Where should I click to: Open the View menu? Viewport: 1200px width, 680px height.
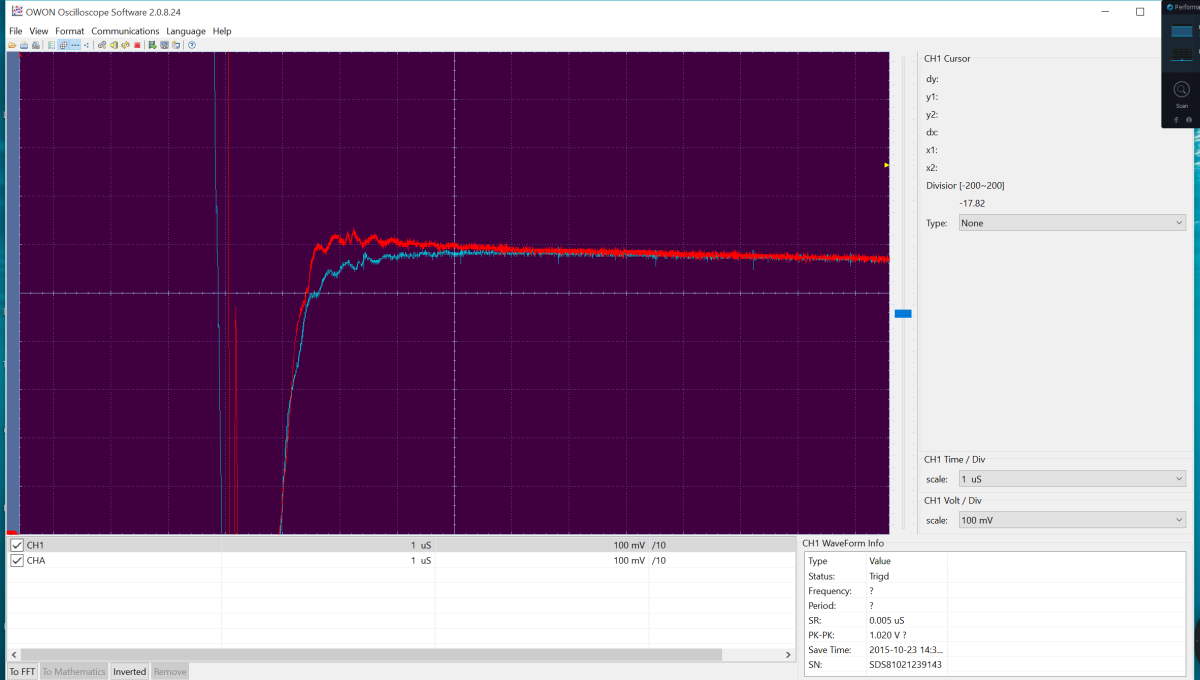[x=39, y=31]
